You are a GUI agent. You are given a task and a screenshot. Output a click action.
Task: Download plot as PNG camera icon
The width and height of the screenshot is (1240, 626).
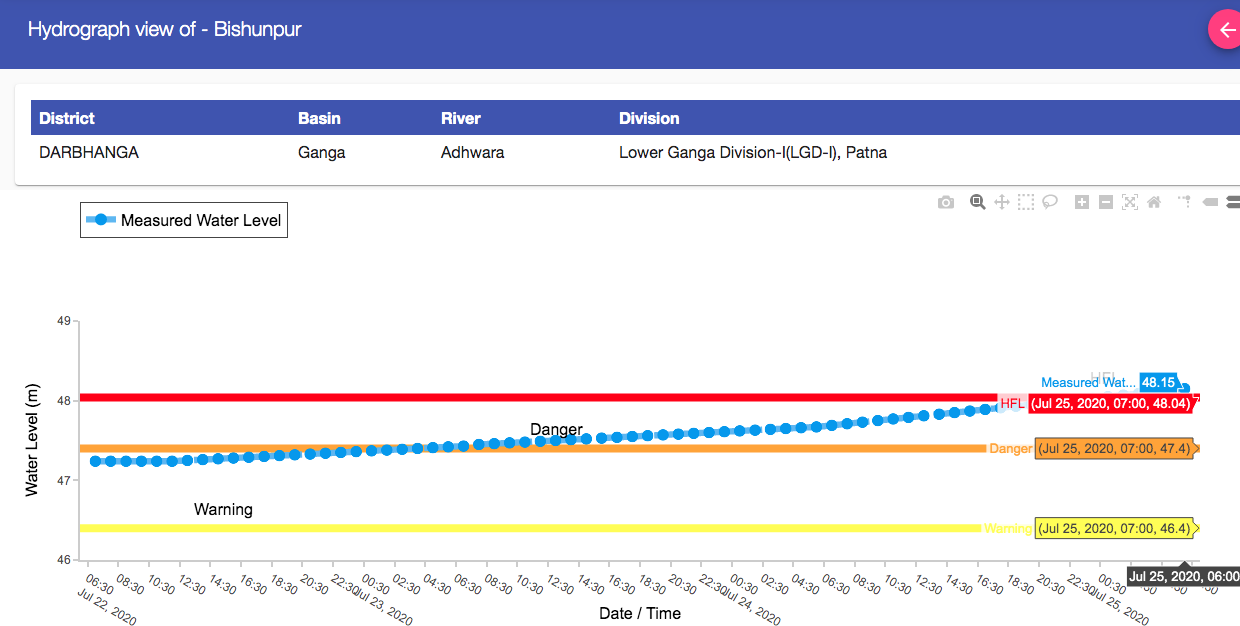tap(946, 203)
